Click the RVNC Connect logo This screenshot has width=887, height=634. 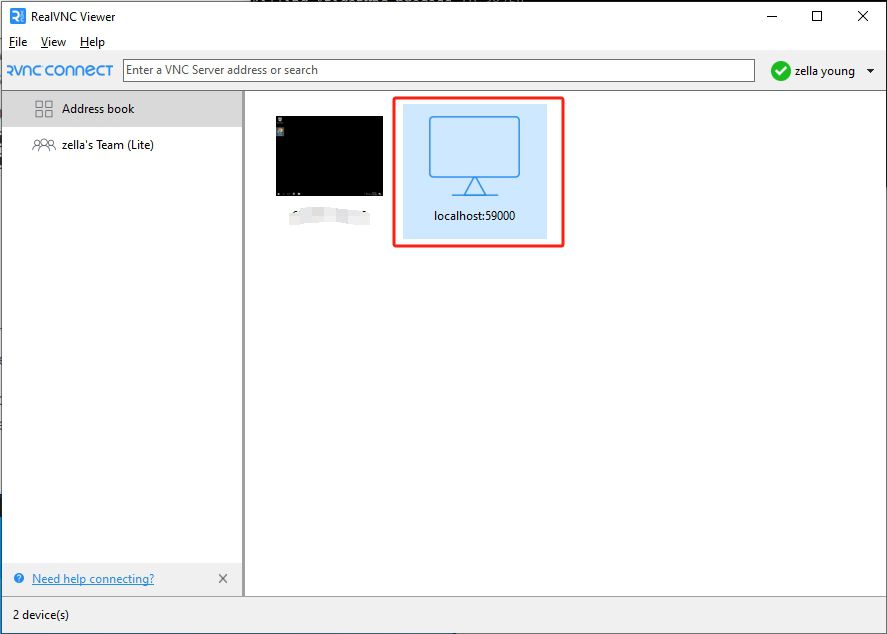coord(59,70)
